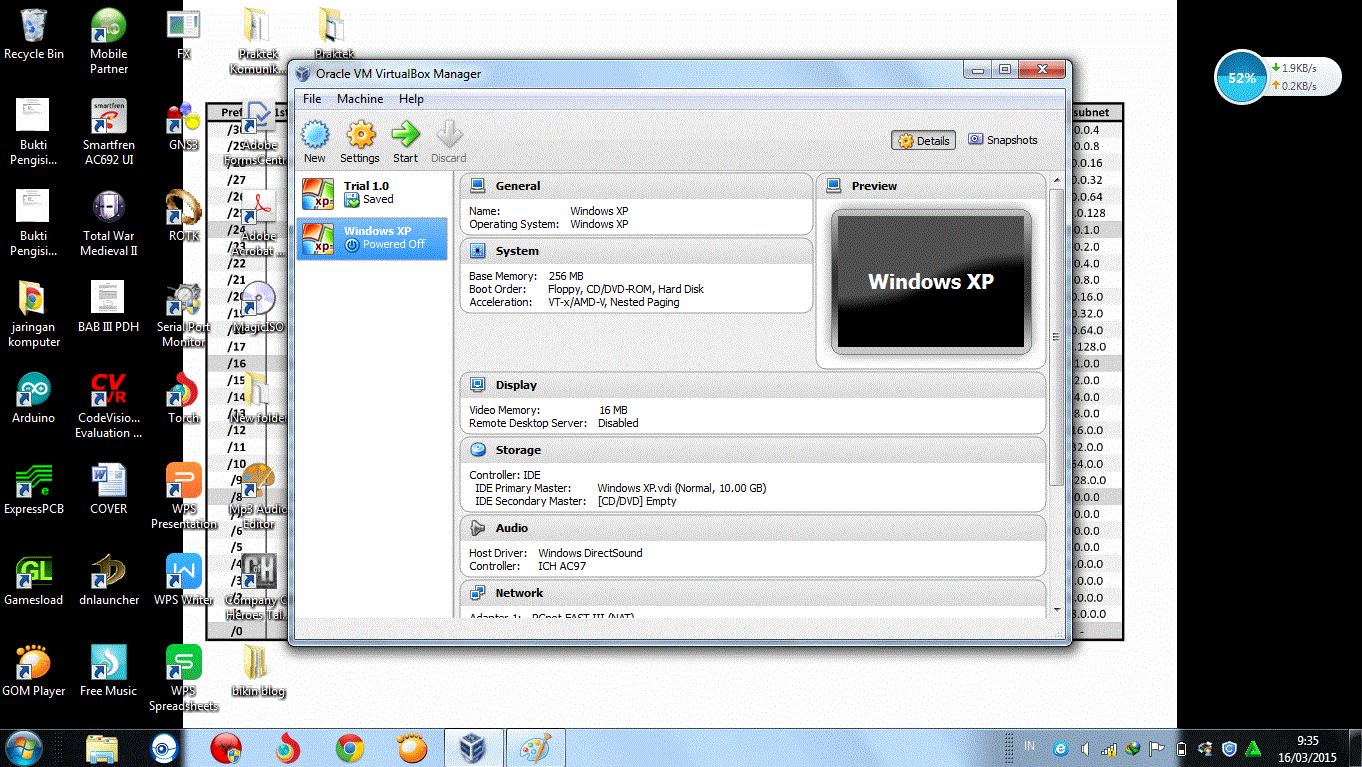The height and width of the screenshot is (767, 1362).
Task: Click the Video Memory 16 MB value
Action: (613, 410)
